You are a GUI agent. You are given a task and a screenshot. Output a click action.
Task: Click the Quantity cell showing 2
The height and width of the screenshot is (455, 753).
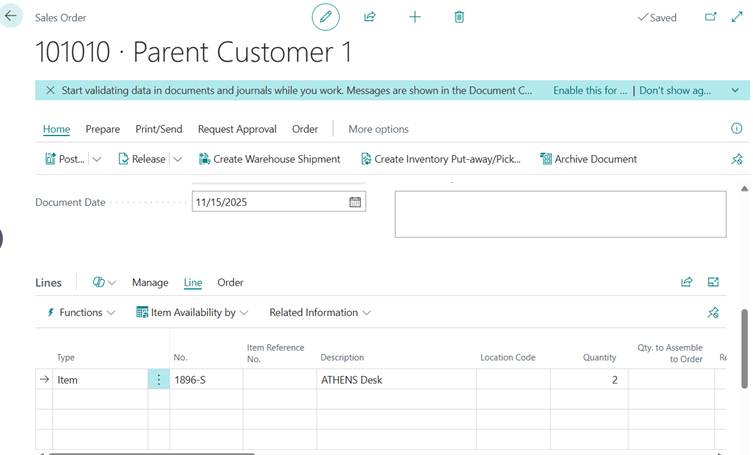click(x=588, y=380)
